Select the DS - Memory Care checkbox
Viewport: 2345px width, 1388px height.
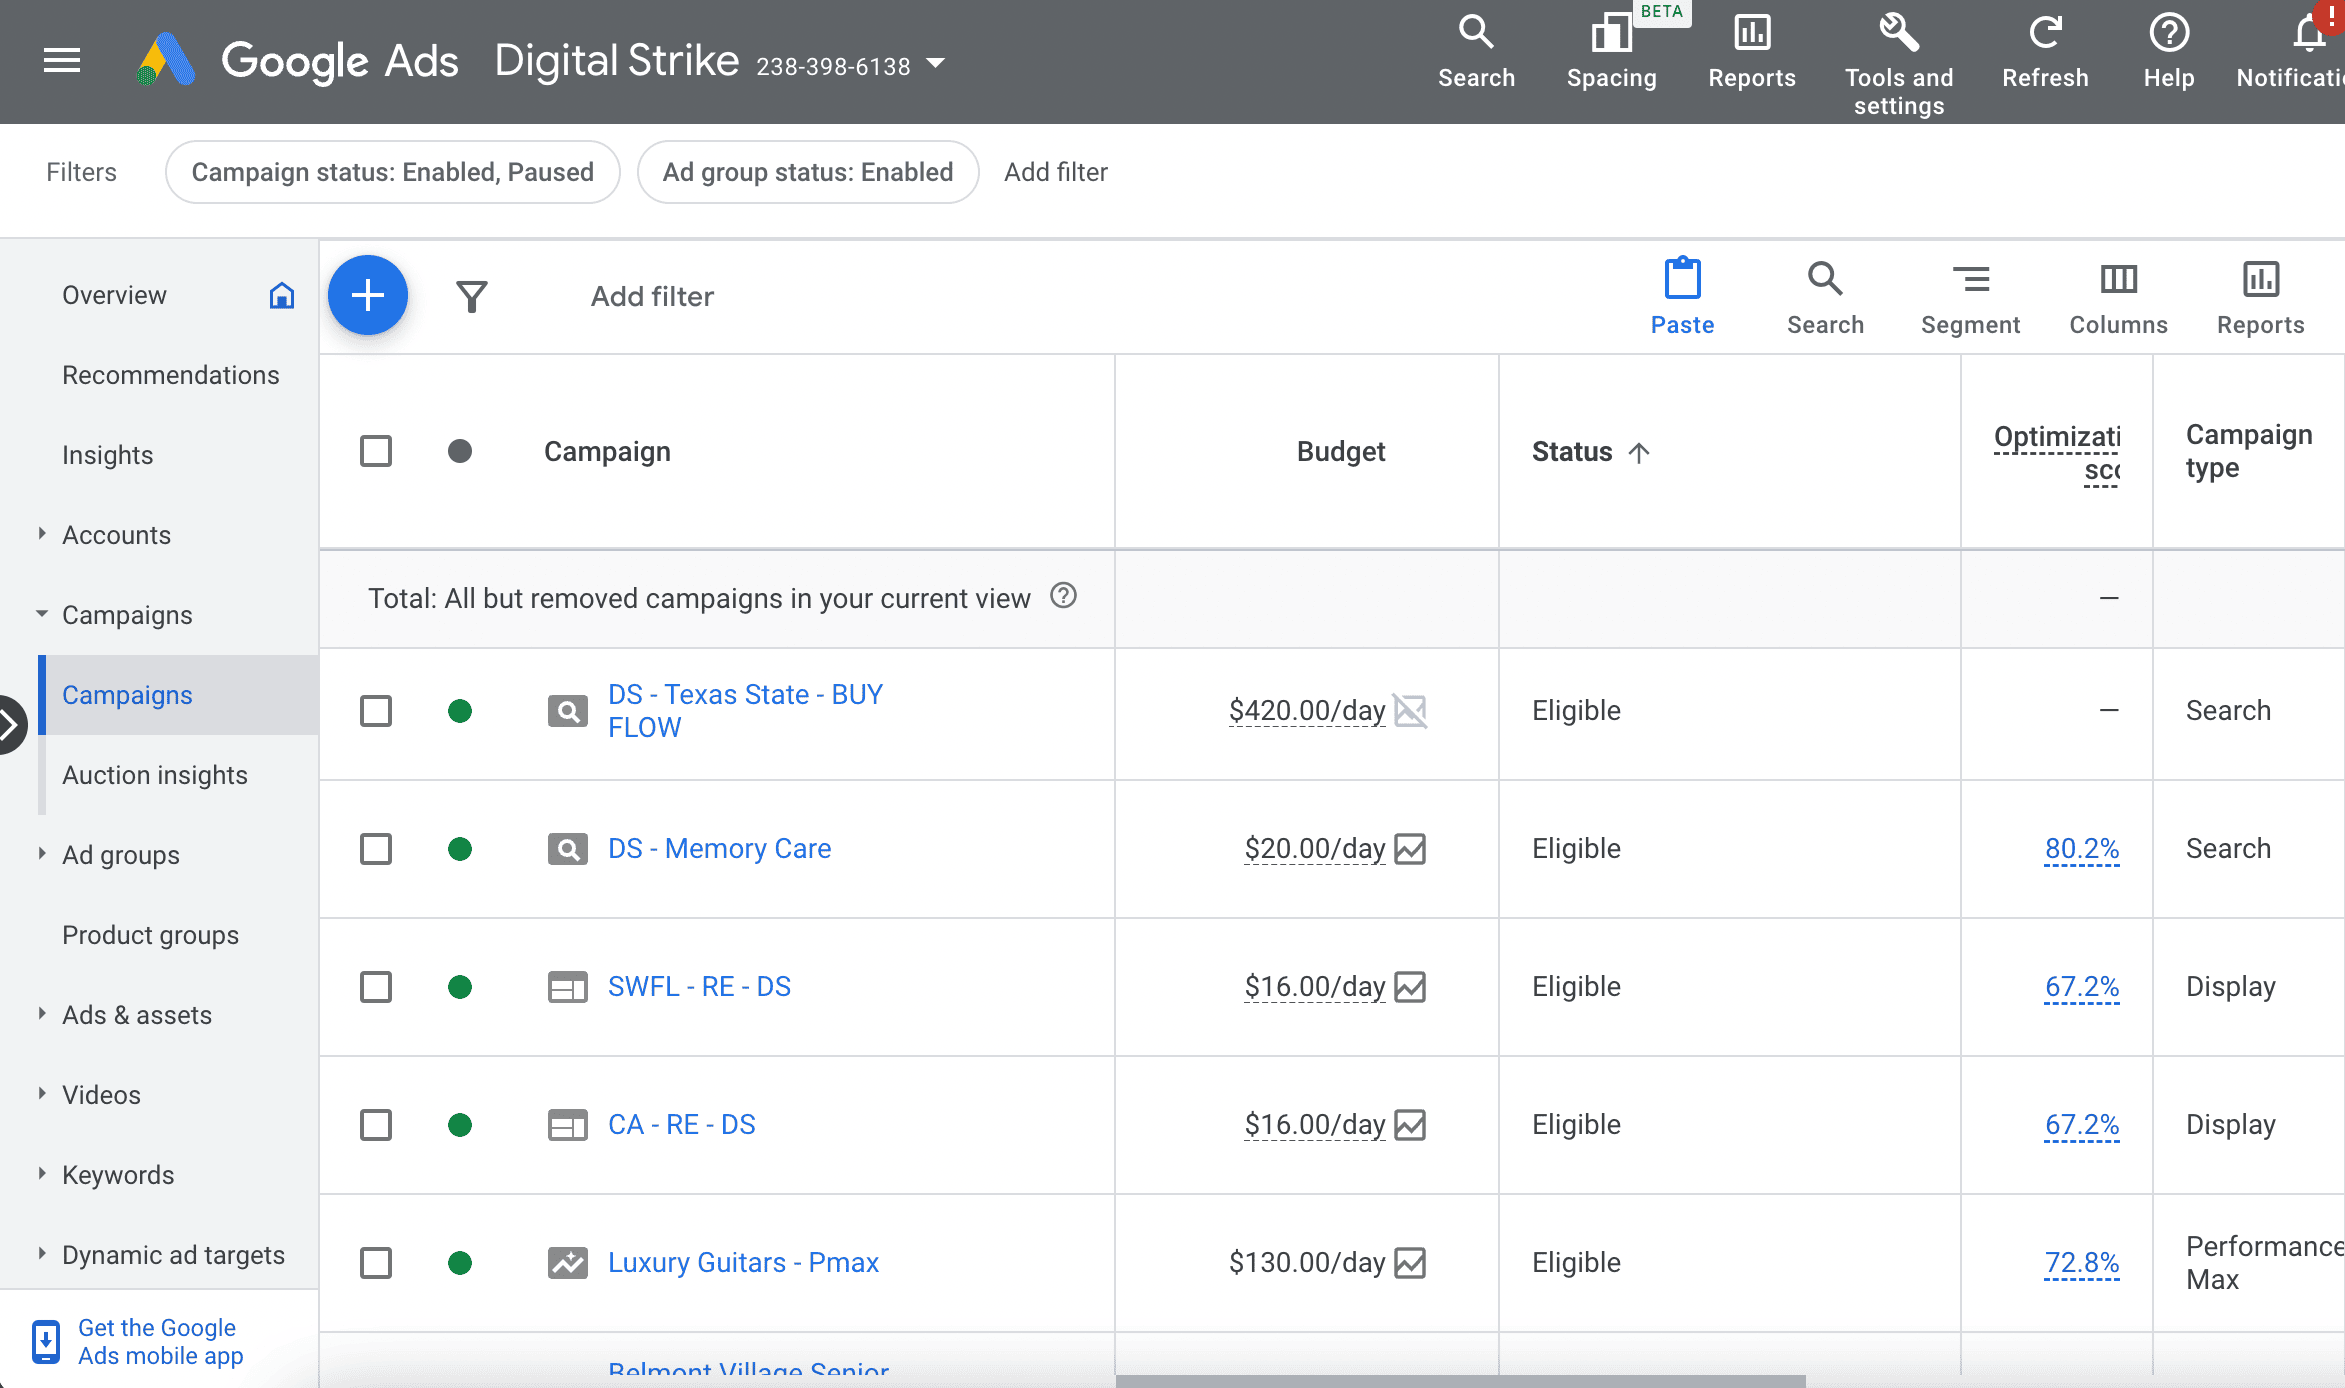point(376,849)
